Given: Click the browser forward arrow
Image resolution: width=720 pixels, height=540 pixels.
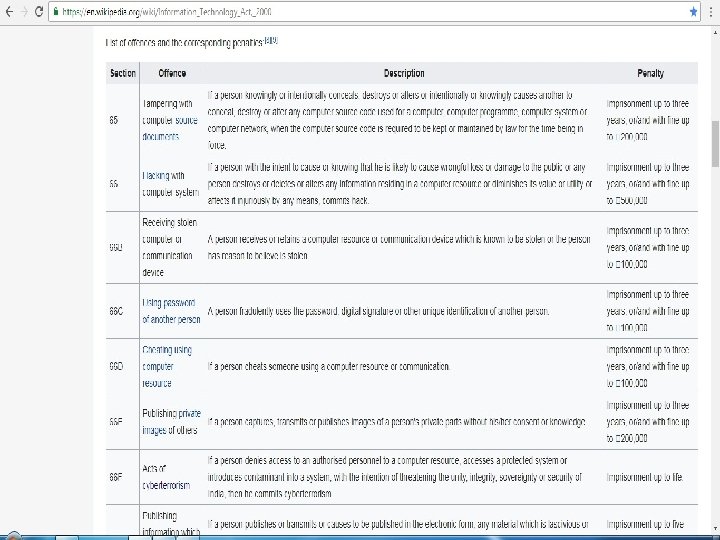Looking at the screenshot, I should tap(24, 11).
